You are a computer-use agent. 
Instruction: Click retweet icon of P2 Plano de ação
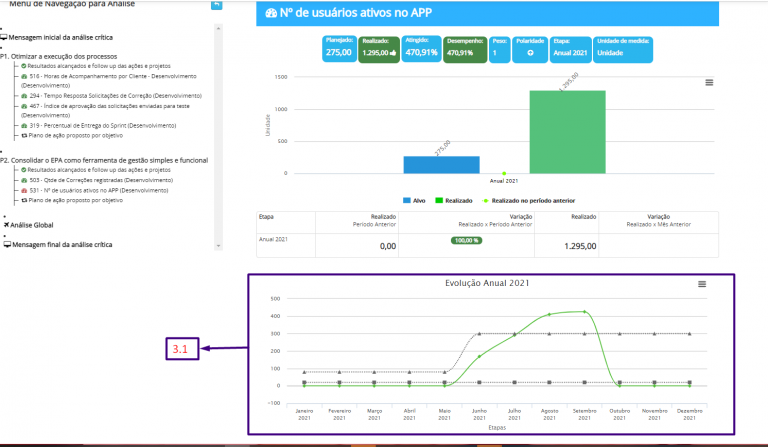[x=24, y=200]
